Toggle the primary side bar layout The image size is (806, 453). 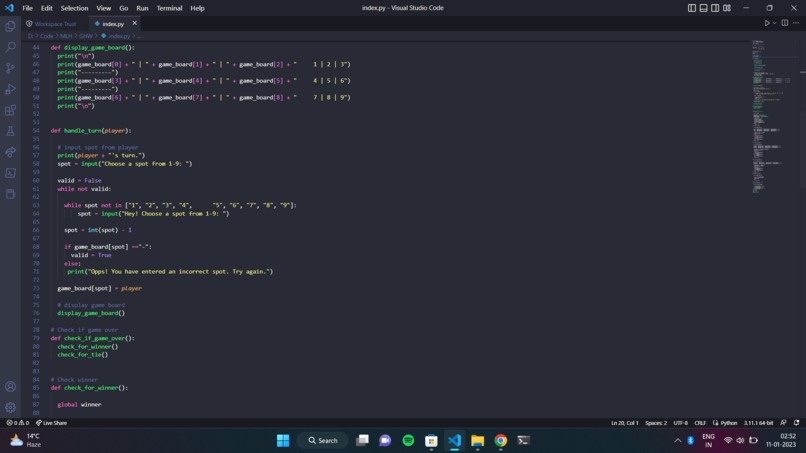pyautogui.click(x=692, y=8)
